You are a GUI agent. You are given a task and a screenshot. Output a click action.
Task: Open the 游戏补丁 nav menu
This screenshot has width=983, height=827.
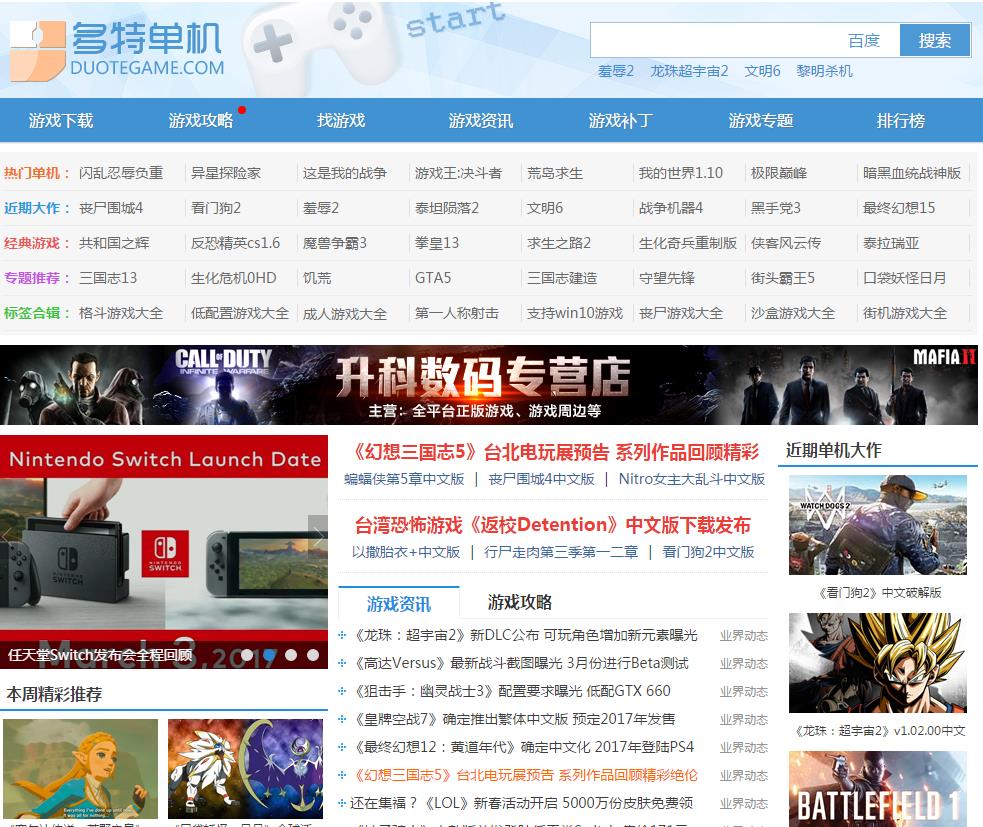click(x=621, y=120)
